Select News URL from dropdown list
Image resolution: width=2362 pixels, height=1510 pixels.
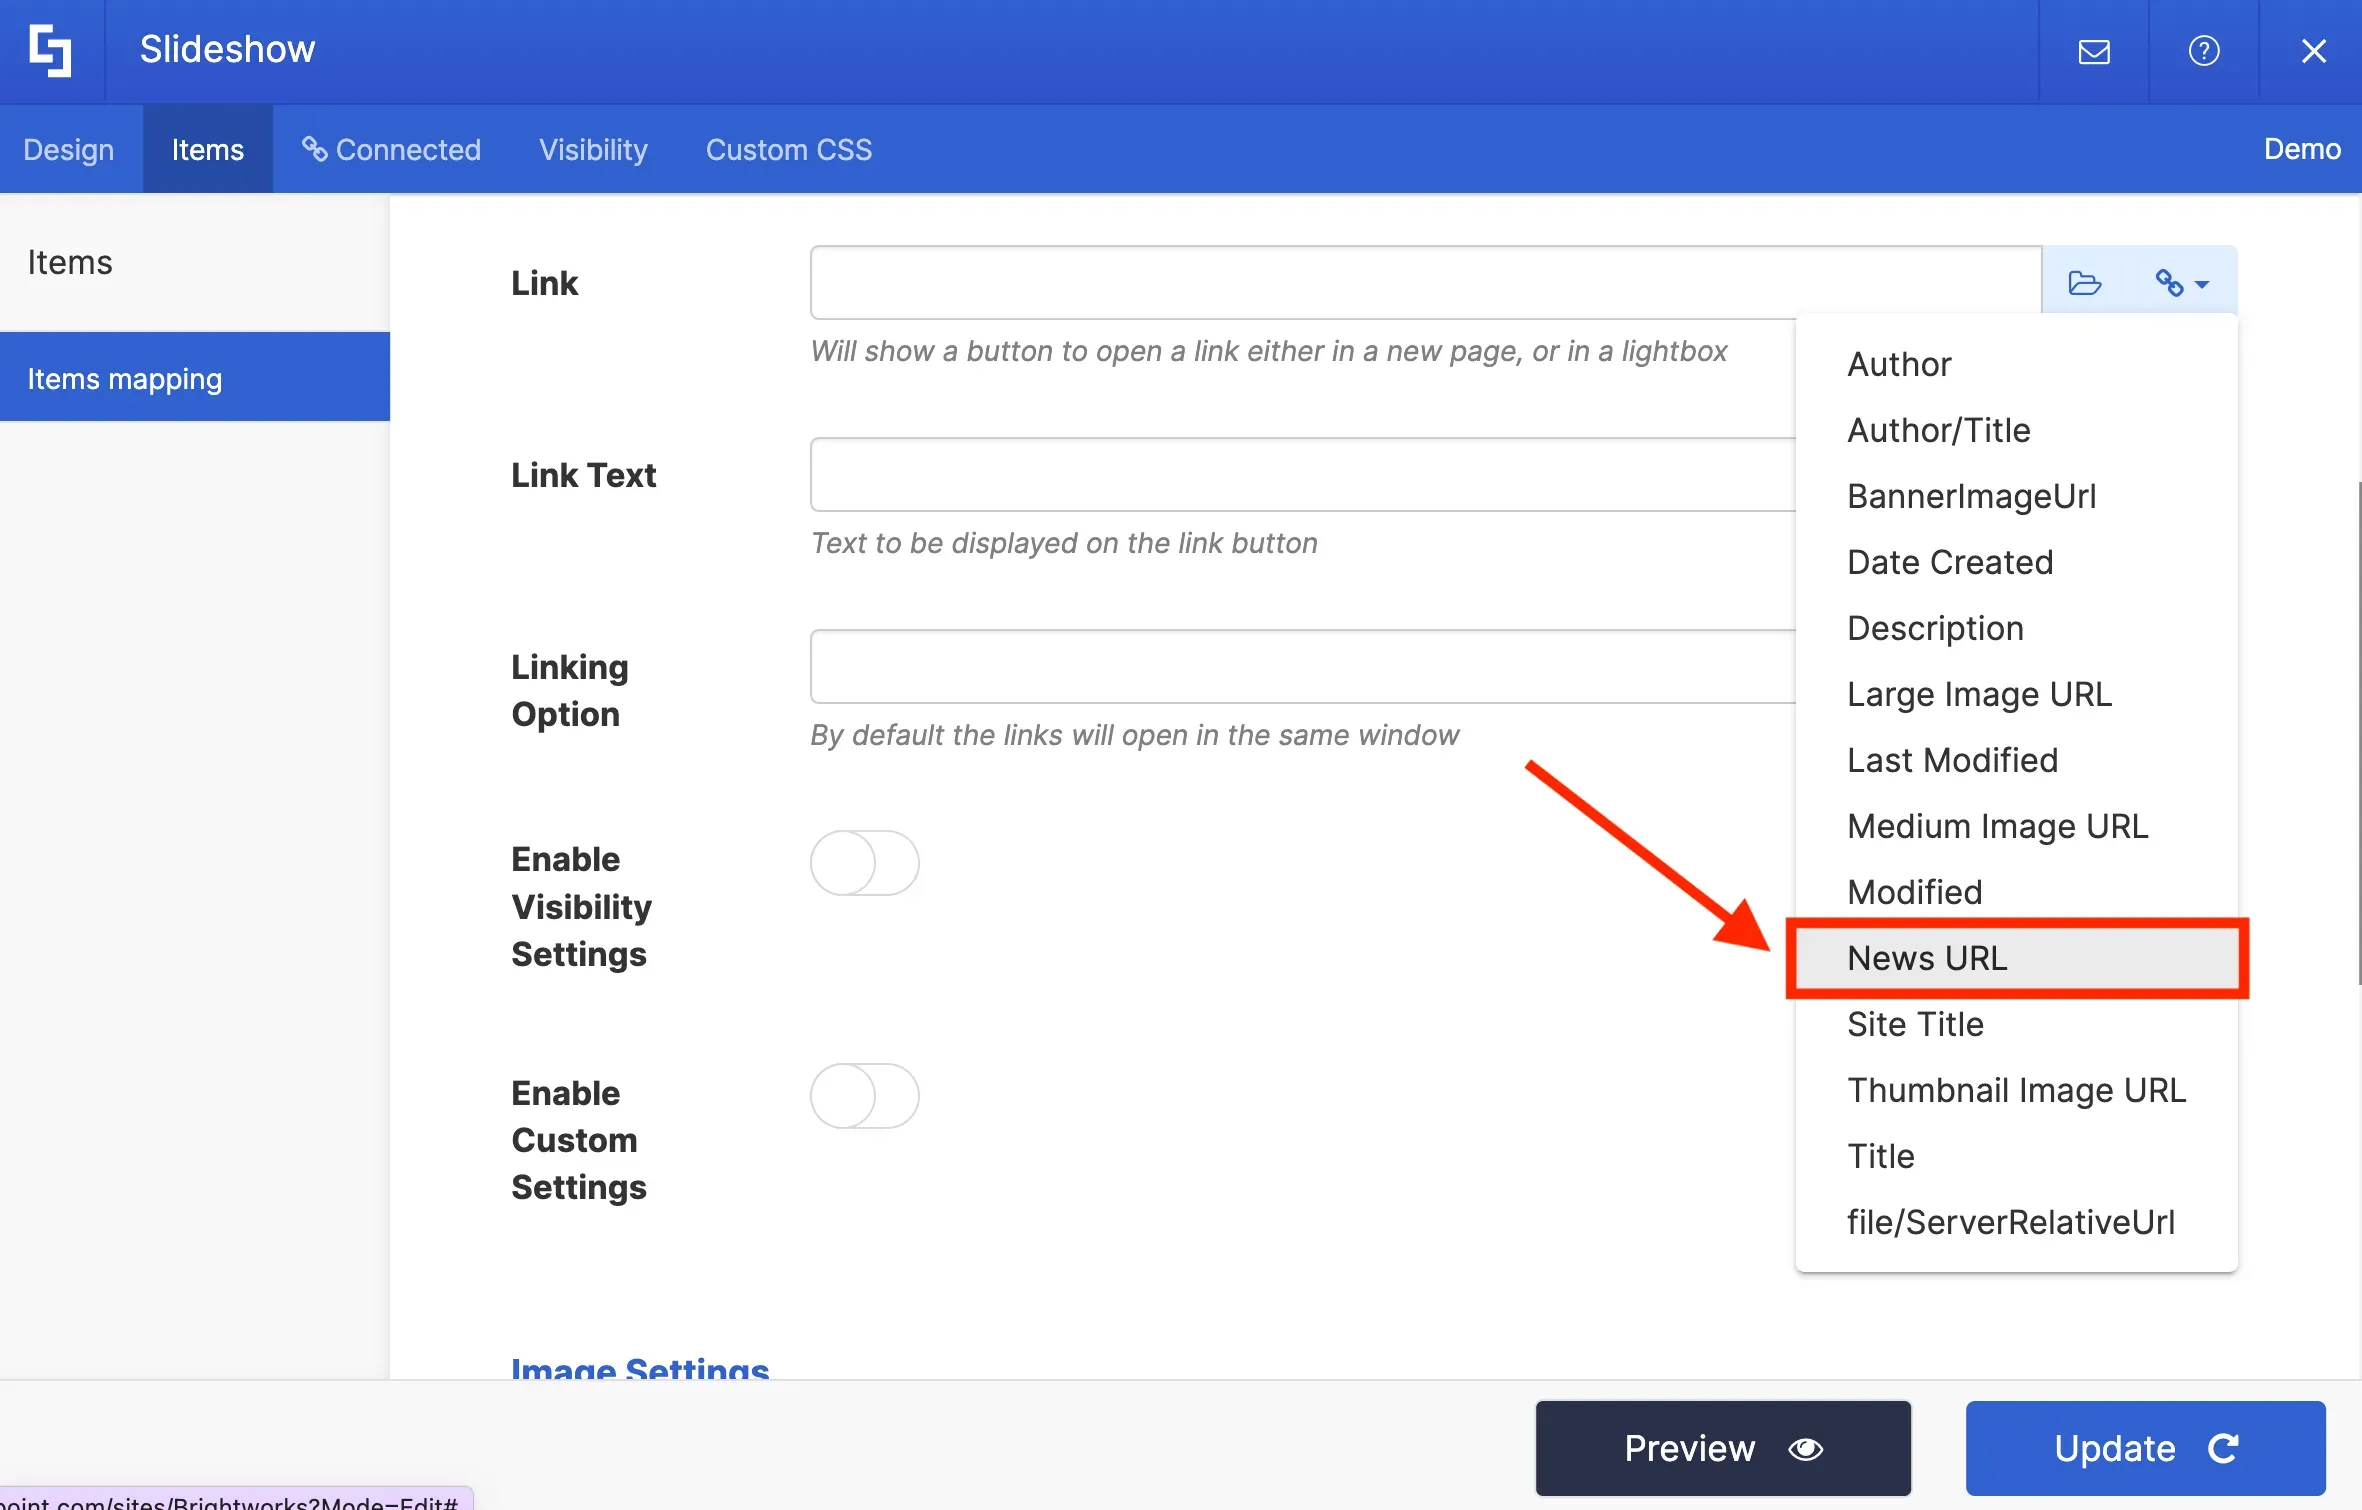pos(2016,958)
